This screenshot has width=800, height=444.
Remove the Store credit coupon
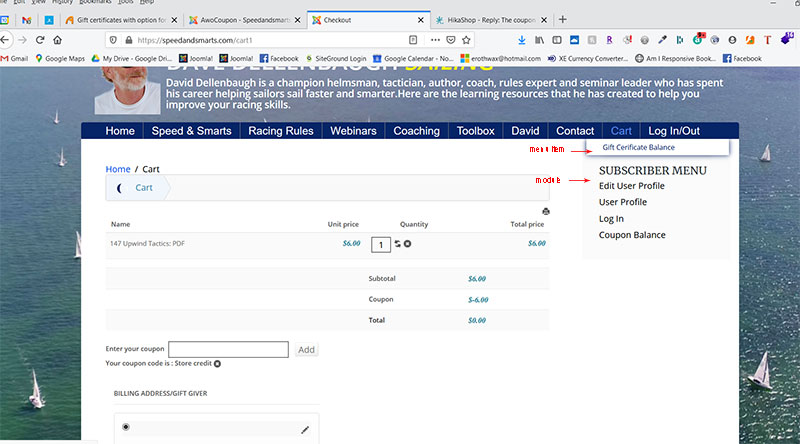pos(217,364)
